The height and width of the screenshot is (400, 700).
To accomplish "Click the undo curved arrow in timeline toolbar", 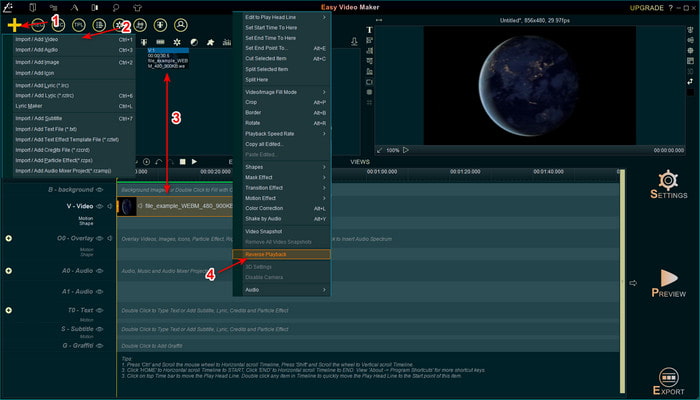I will (x=158, y=162).
